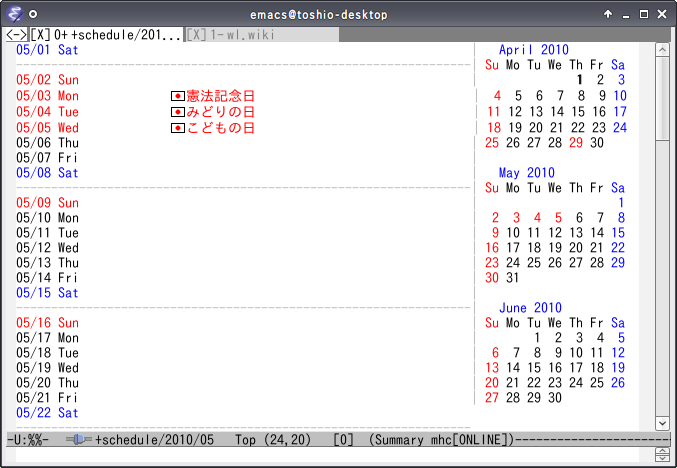Click the sticky dot in the title bar

coord(34,15)
